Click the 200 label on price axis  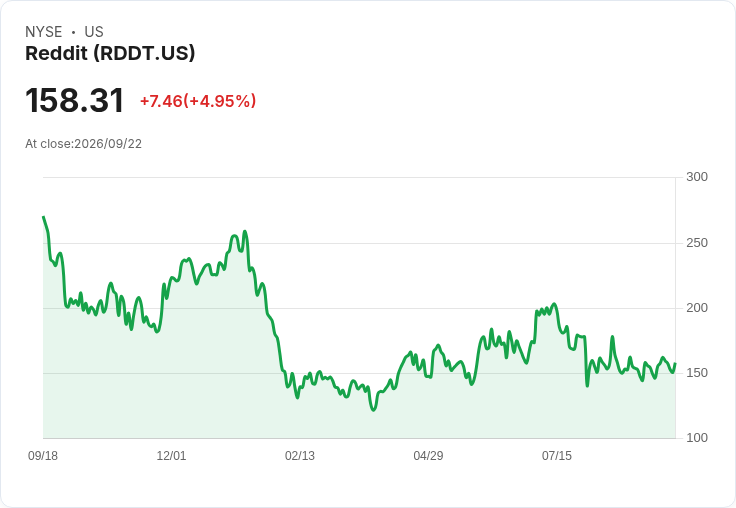tap(697, 308)
